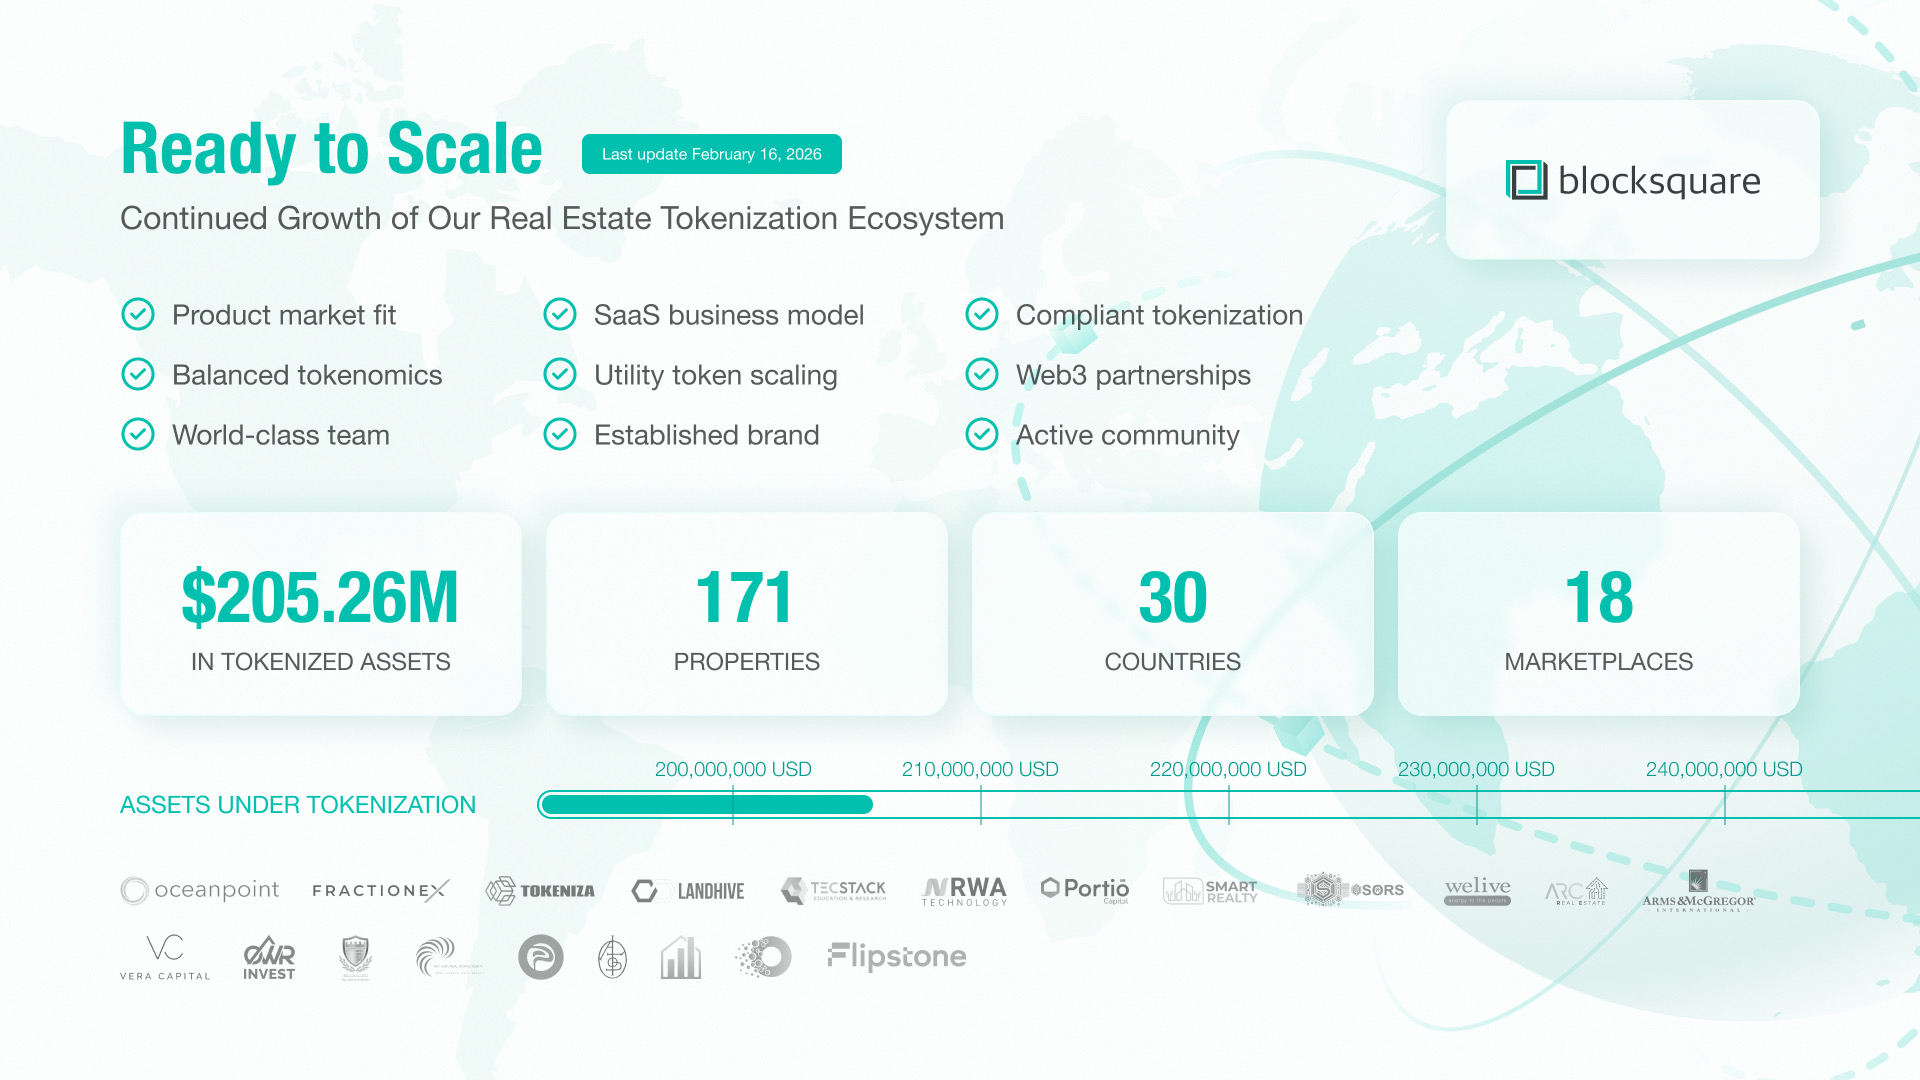Click the bar chart building logo
The width and height of the screenshot is (1920, 1080).
pos(681,957)
